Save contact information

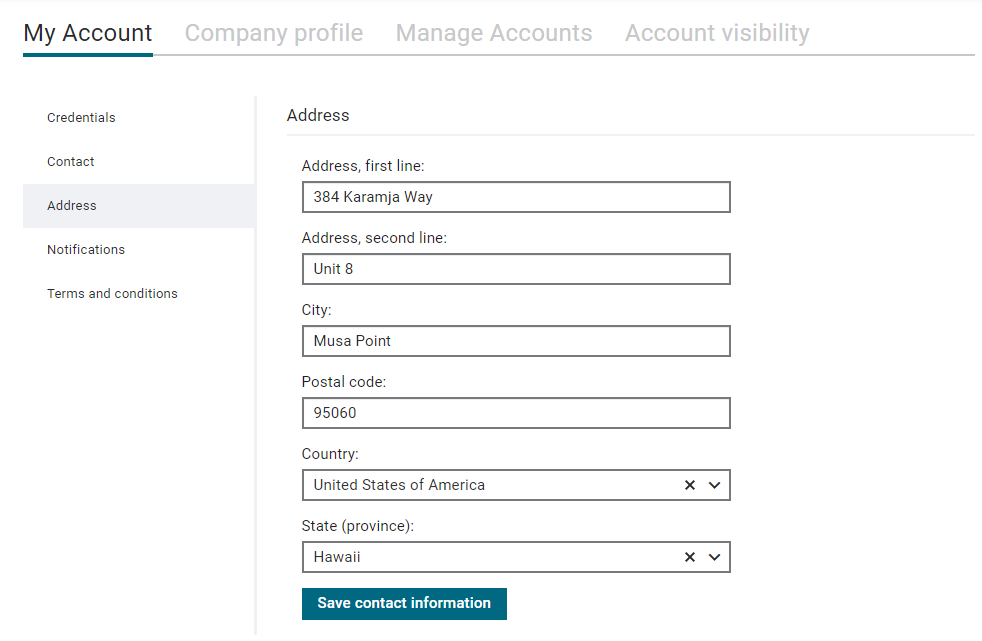coord(404,603)
